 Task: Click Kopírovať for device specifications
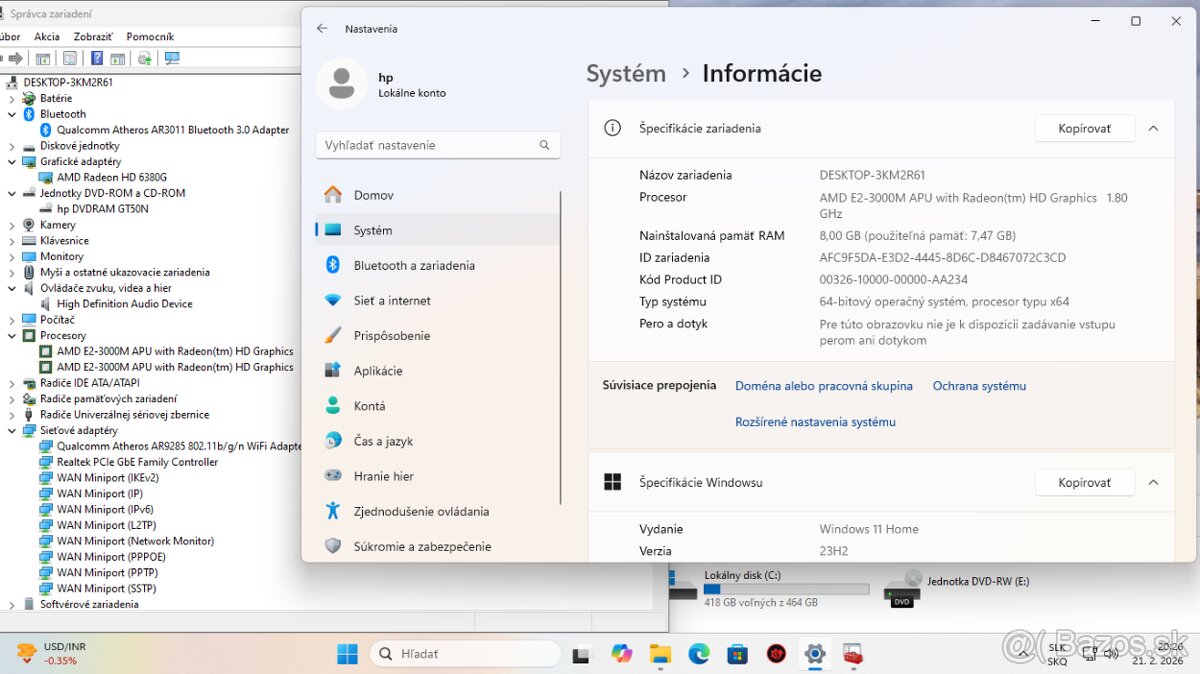(1085, 128)
